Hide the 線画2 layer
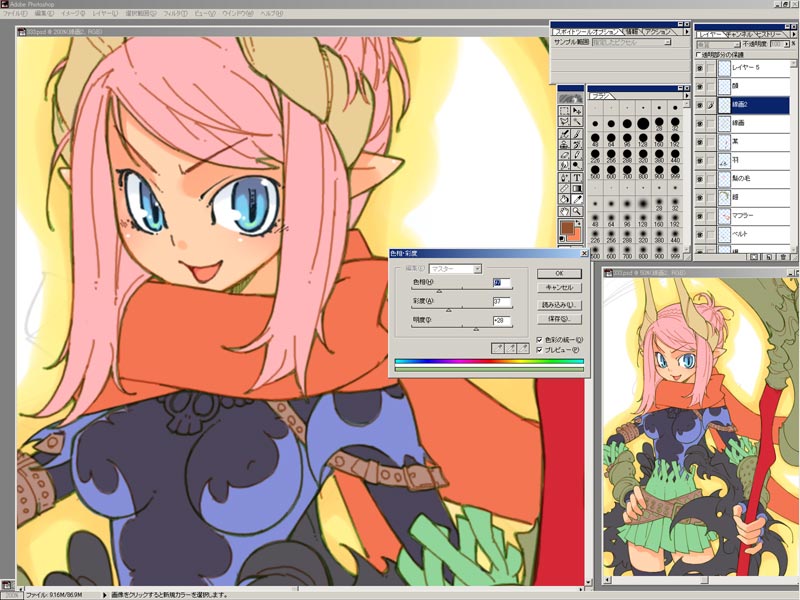Viewport: 800px width, 600px height. coord(700,105)
